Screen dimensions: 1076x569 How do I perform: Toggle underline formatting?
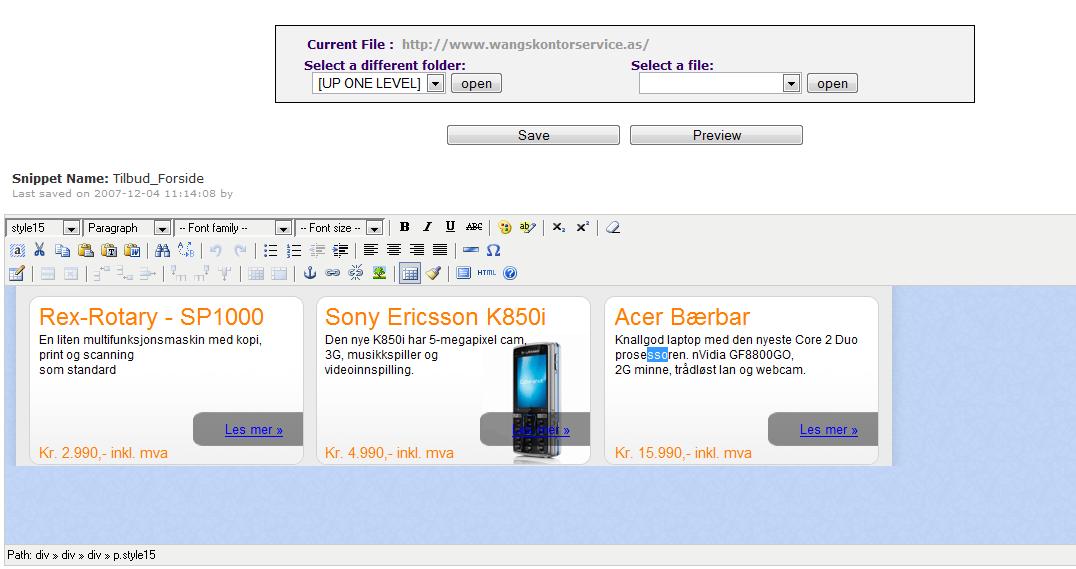(450, 227)
